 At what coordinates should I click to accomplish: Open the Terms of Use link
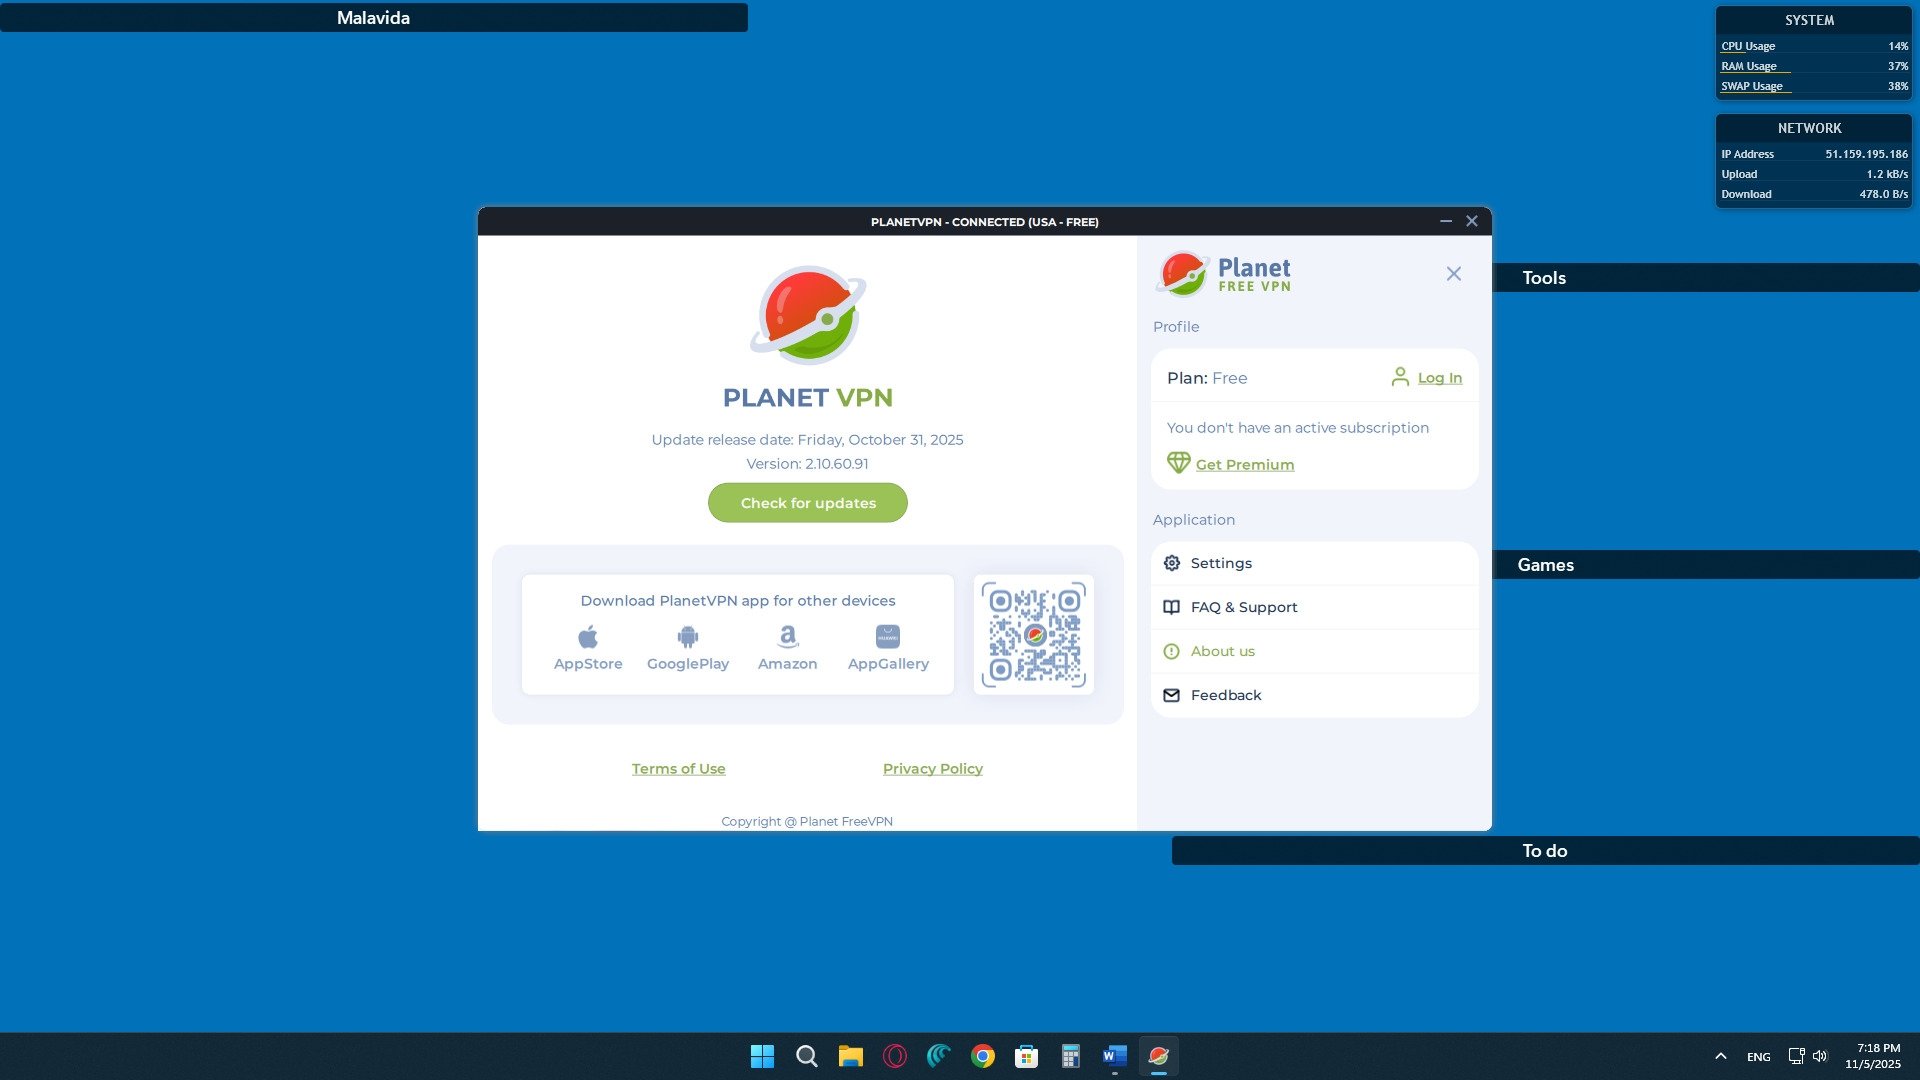[678, 769]
